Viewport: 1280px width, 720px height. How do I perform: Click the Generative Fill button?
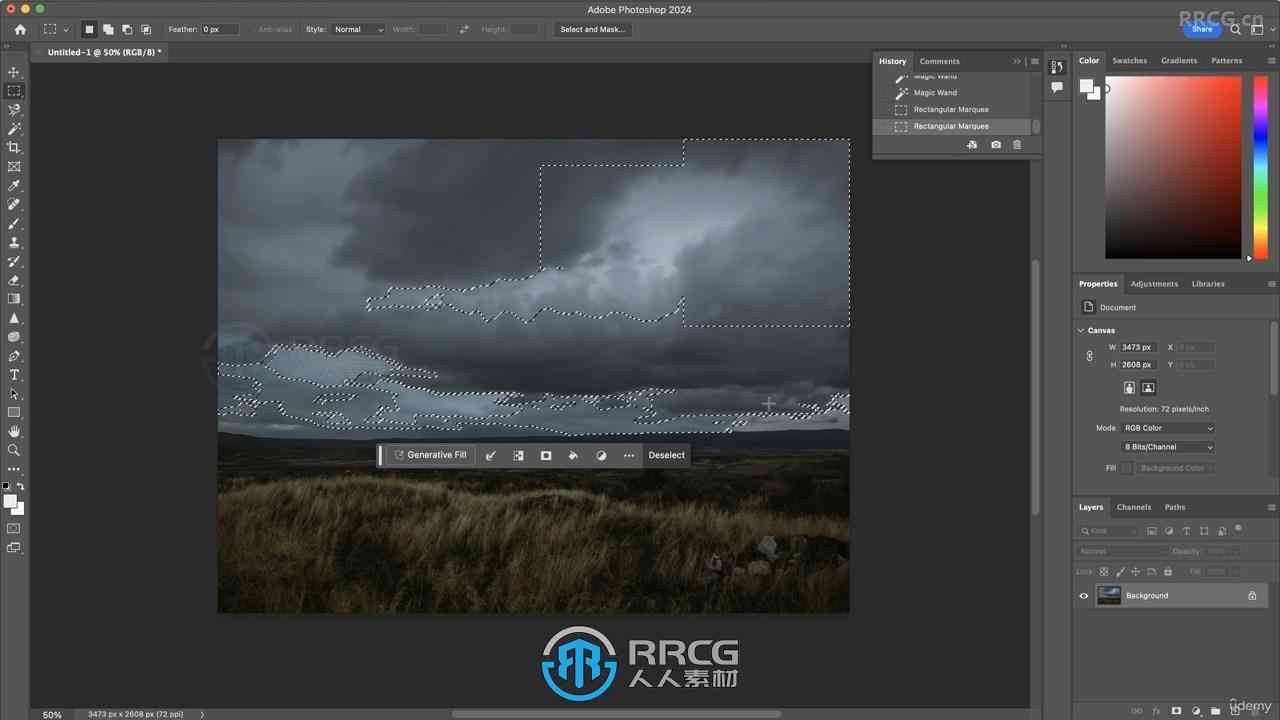pos(430,455)
